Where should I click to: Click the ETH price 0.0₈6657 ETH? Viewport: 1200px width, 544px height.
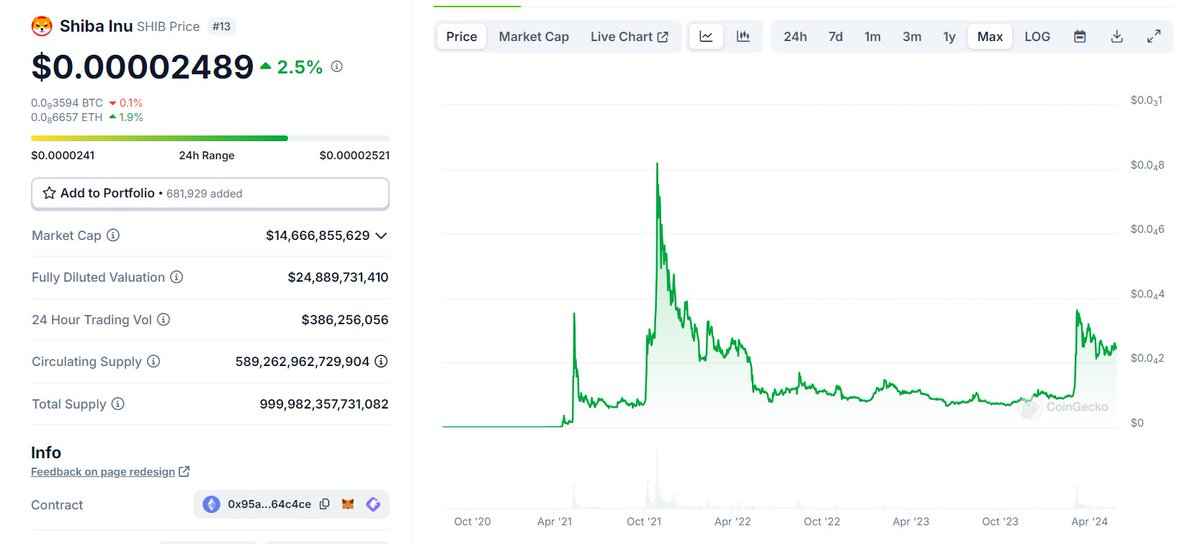click(x=67, y=117)
